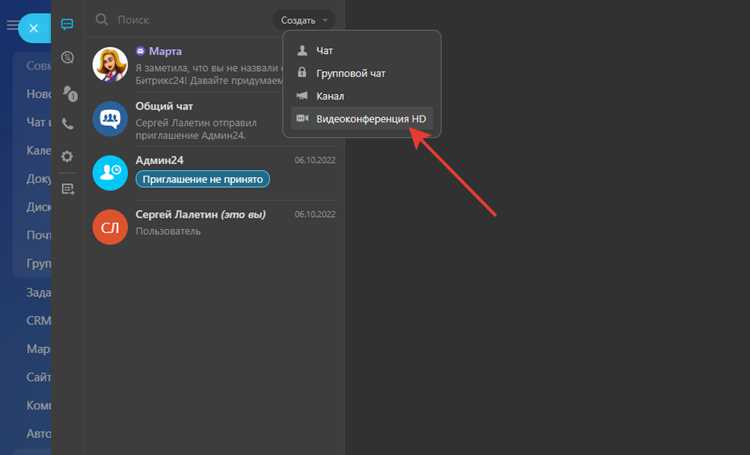Image resolution: width=750 pixels, height=455 pixels.
Task: Open the phone calls icon
Action: click(x=67, y=124)
